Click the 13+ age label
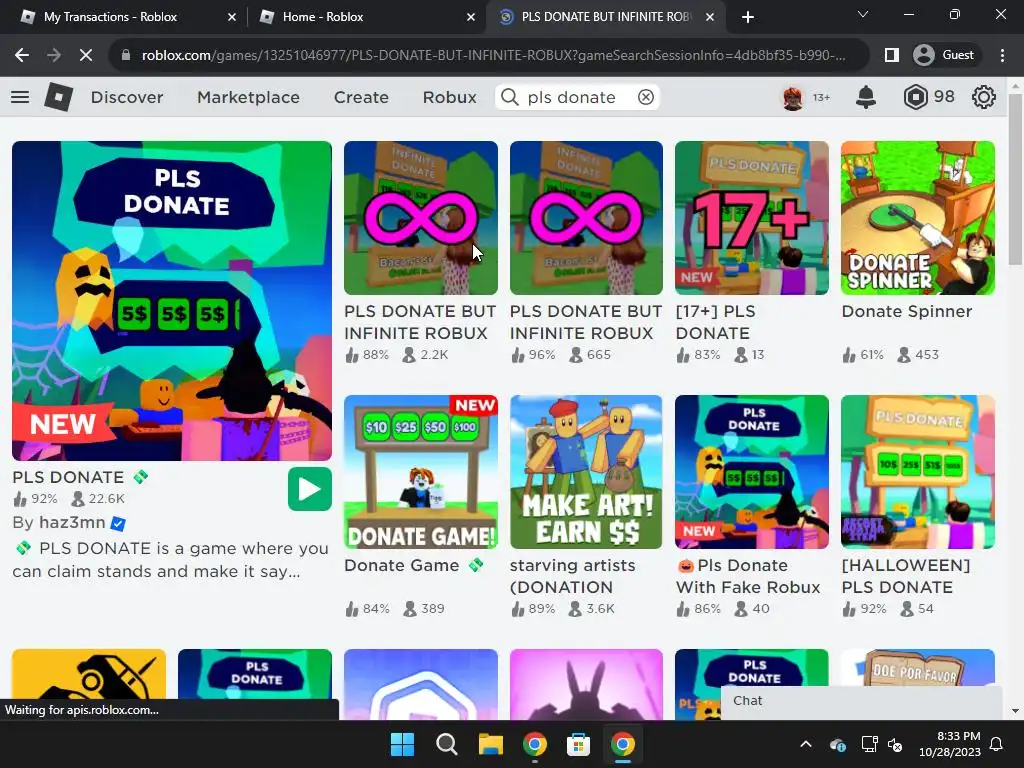 click(822, 98)
